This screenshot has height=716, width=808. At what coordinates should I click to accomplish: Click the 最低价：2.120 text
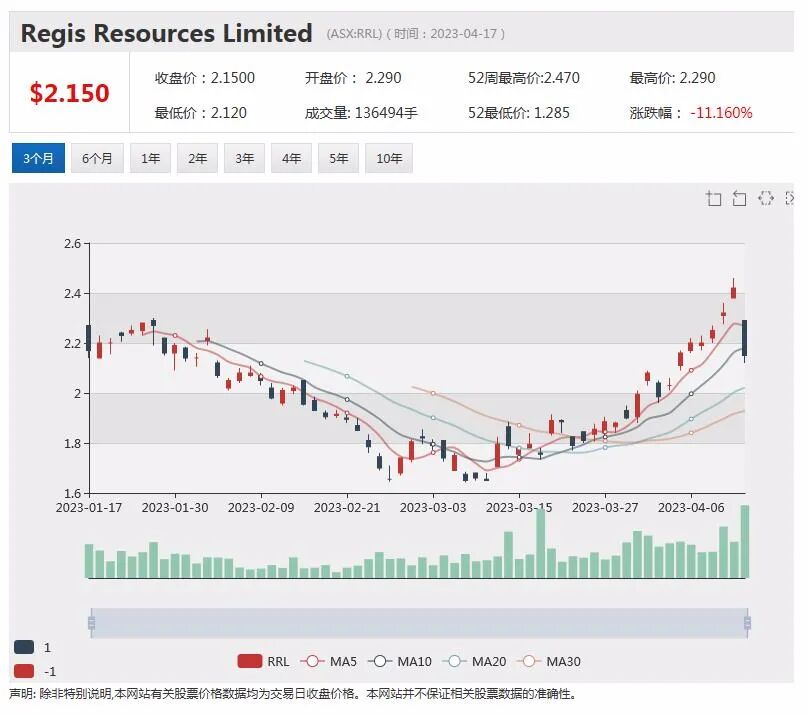click(x=200, y=112)
